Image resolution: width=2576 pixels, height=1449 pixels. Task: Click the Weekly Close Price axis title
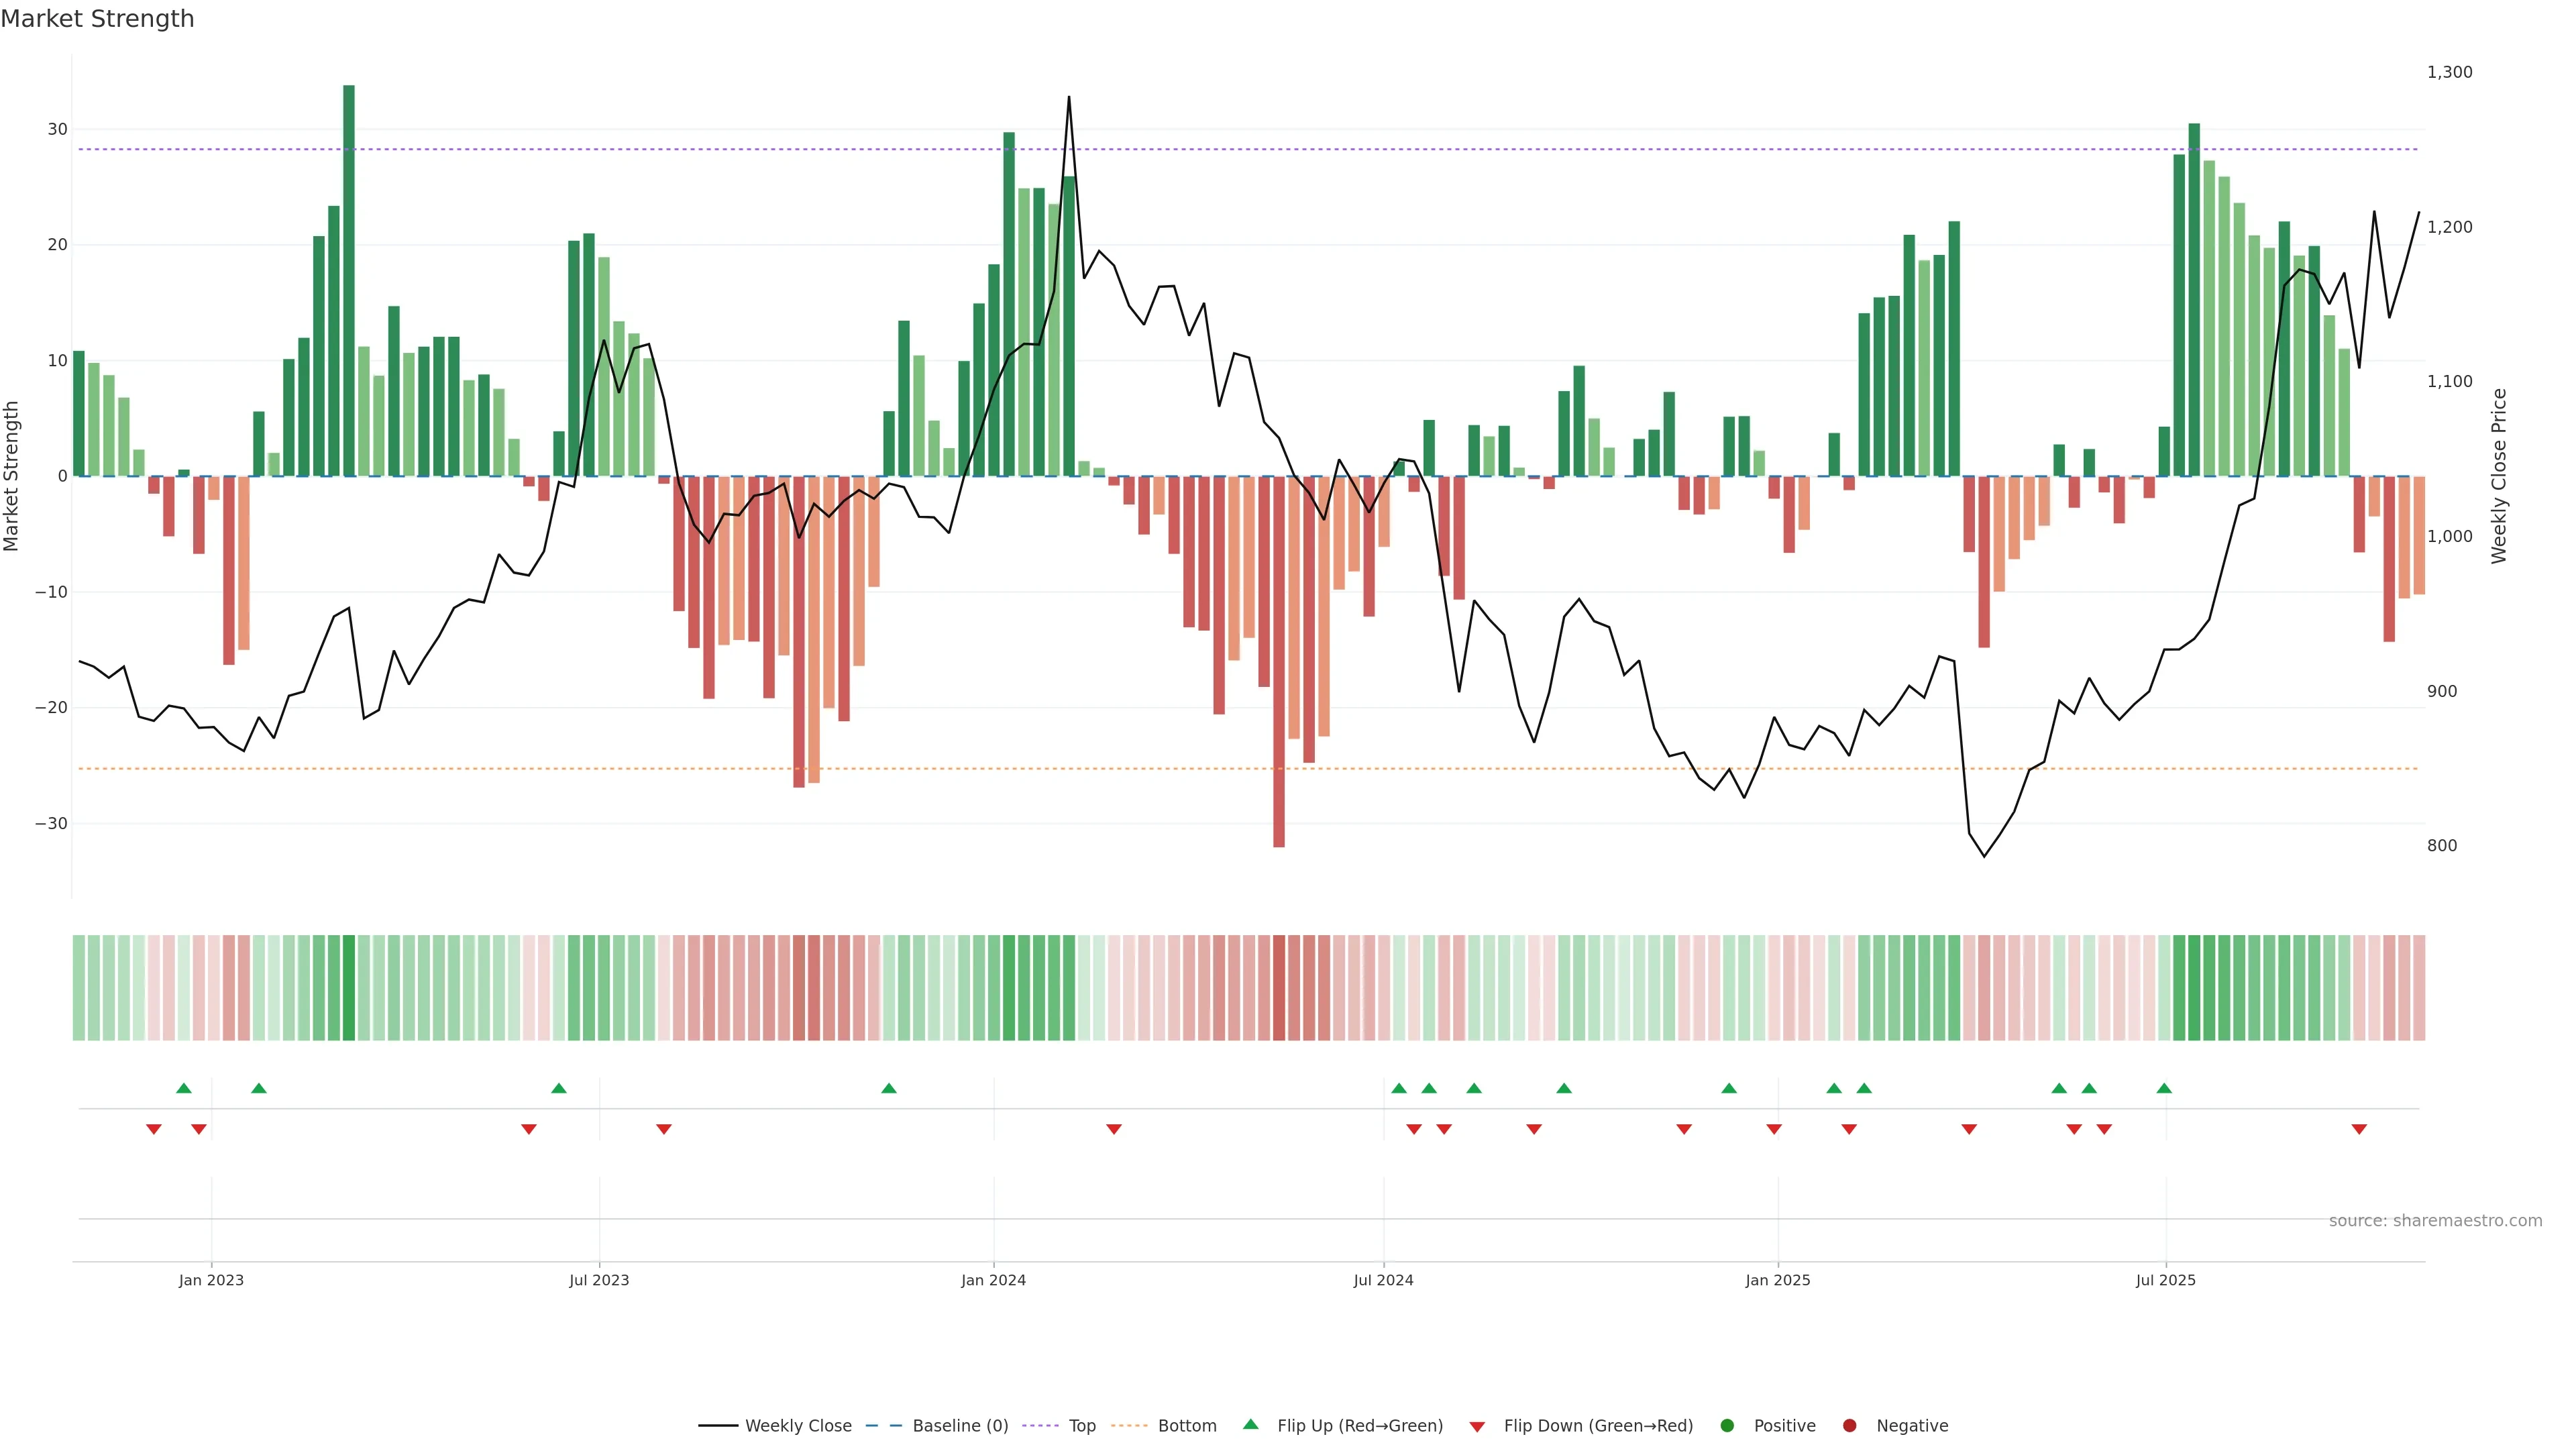[2499, 476]
